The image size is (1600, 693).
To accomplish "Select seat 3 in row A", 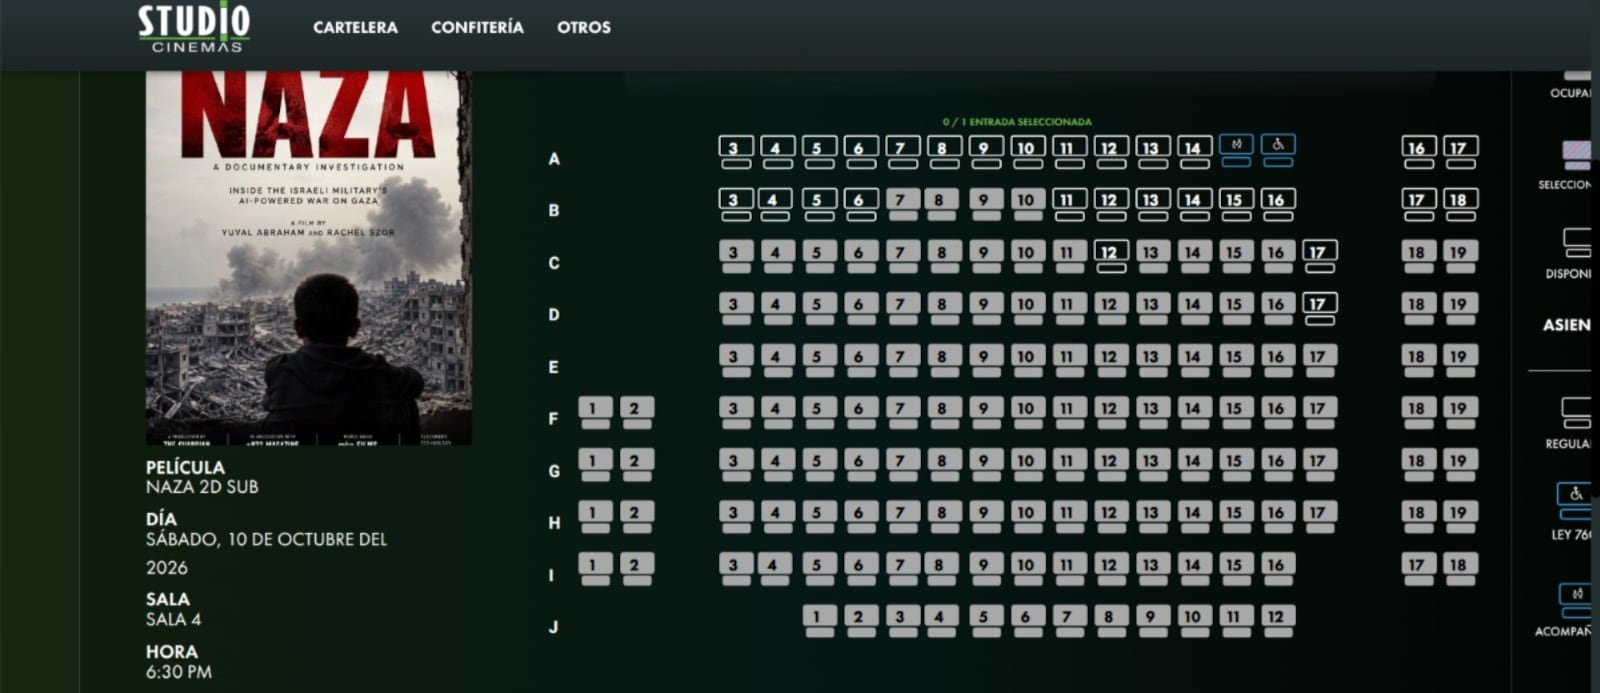I will [x=736, y=152].
